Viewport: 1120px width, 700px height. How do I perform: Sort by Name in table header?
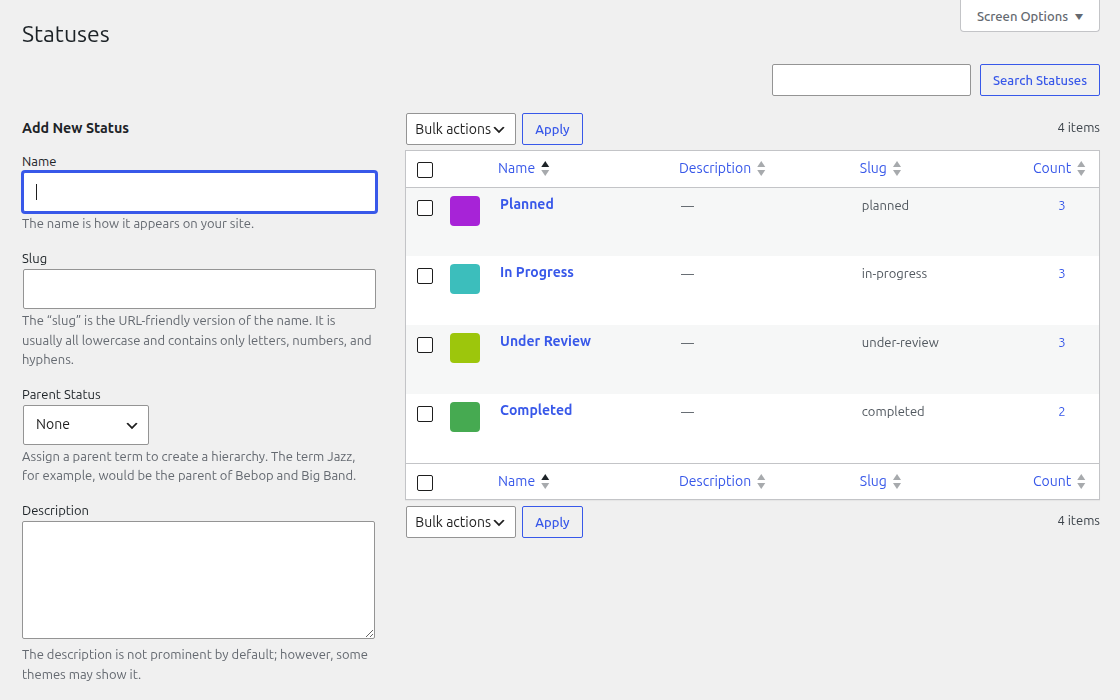coord(524,169)
